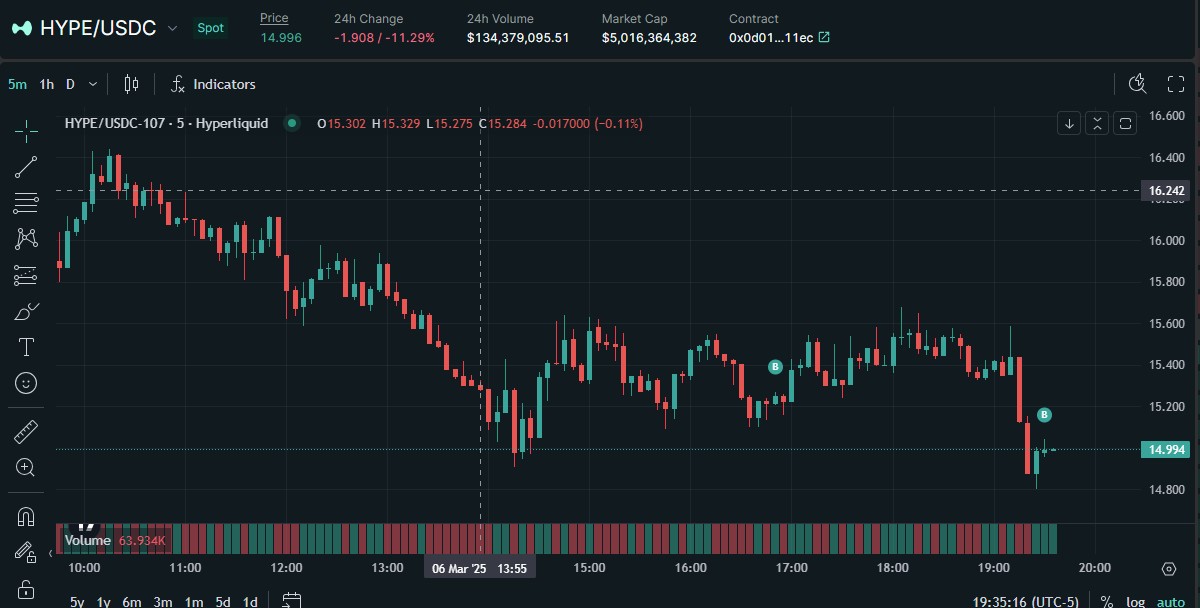Toggle percentage price scale

[1107, 601]
